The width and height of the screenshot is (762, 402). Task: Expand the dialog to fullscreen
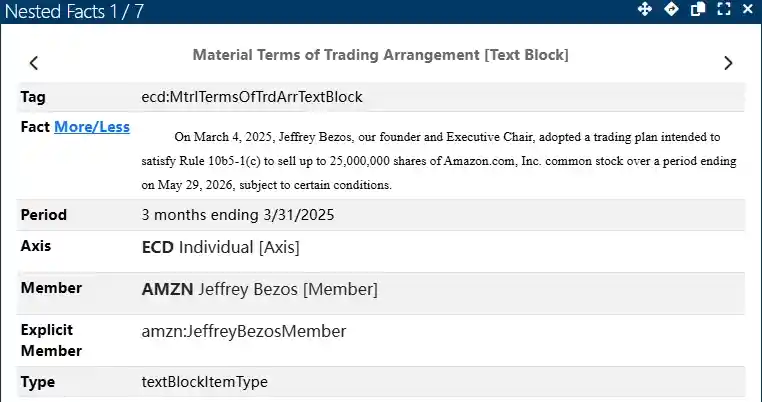[723, 9]
